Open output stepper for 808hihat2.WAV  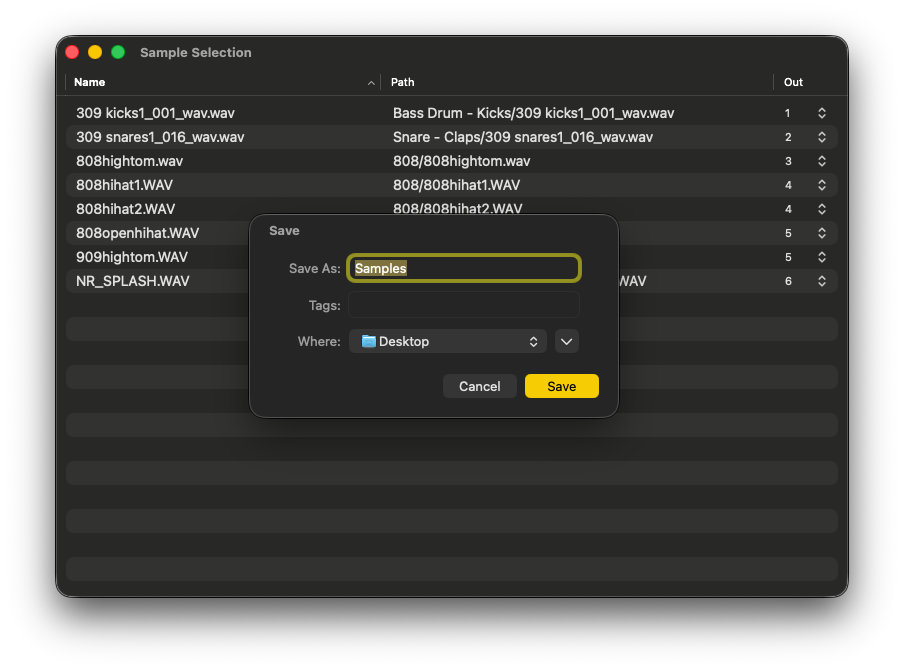coord(822,209)
